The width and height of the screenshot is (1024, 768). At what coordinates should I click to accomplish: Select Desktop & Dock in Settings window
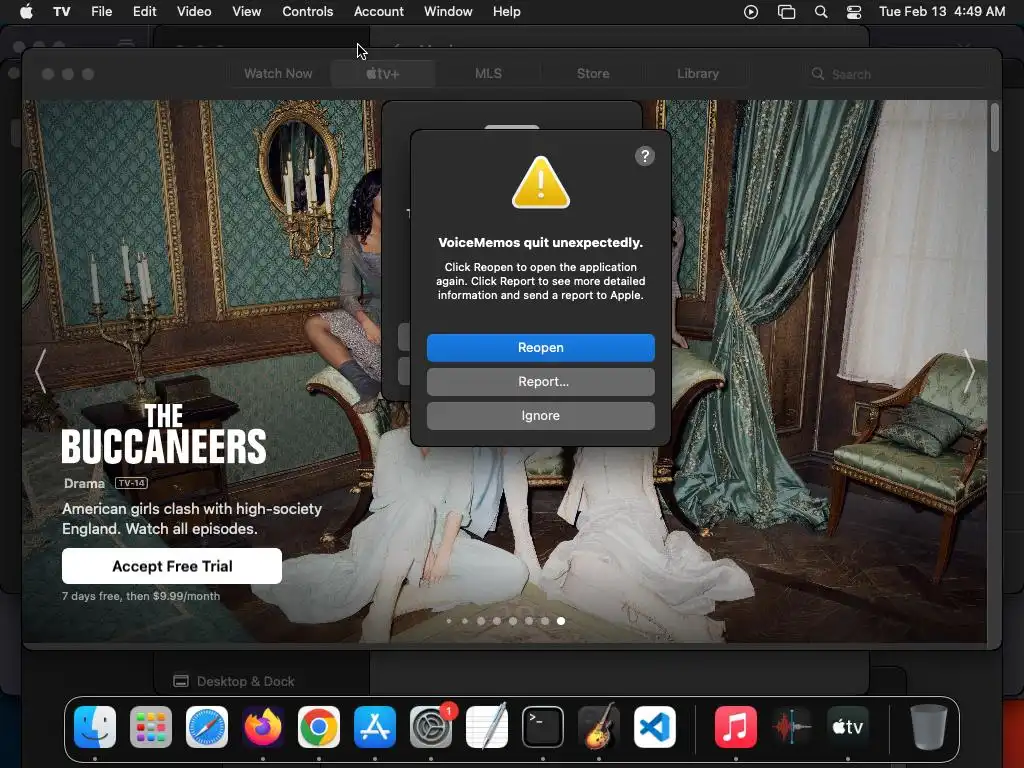point(234,681)
